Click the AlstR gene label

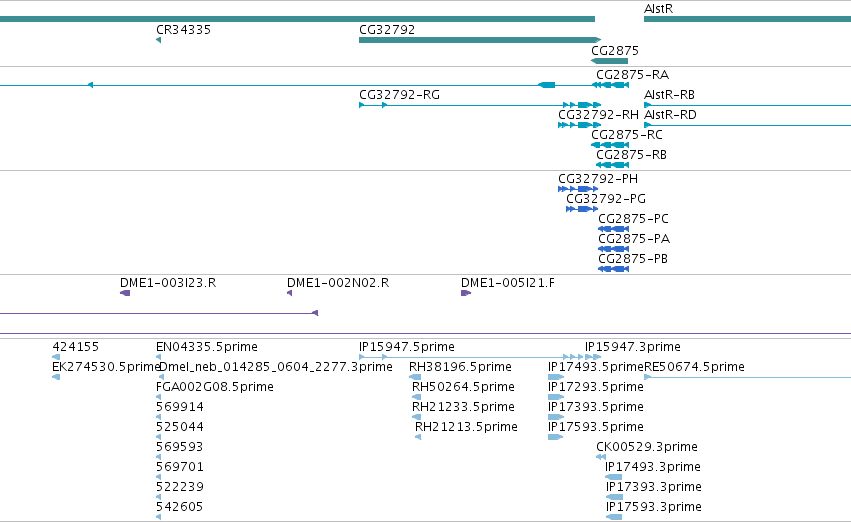point(658,9)
